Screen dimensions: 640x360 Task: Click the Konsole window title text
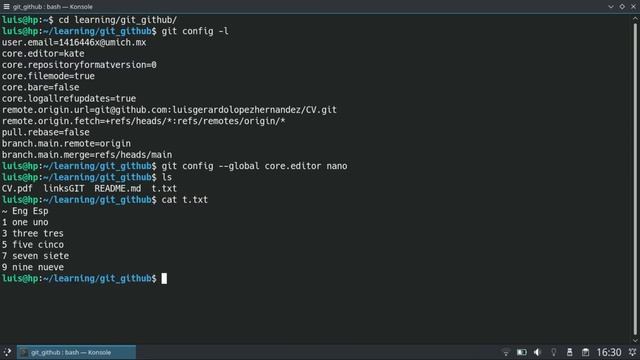[53, 7]
